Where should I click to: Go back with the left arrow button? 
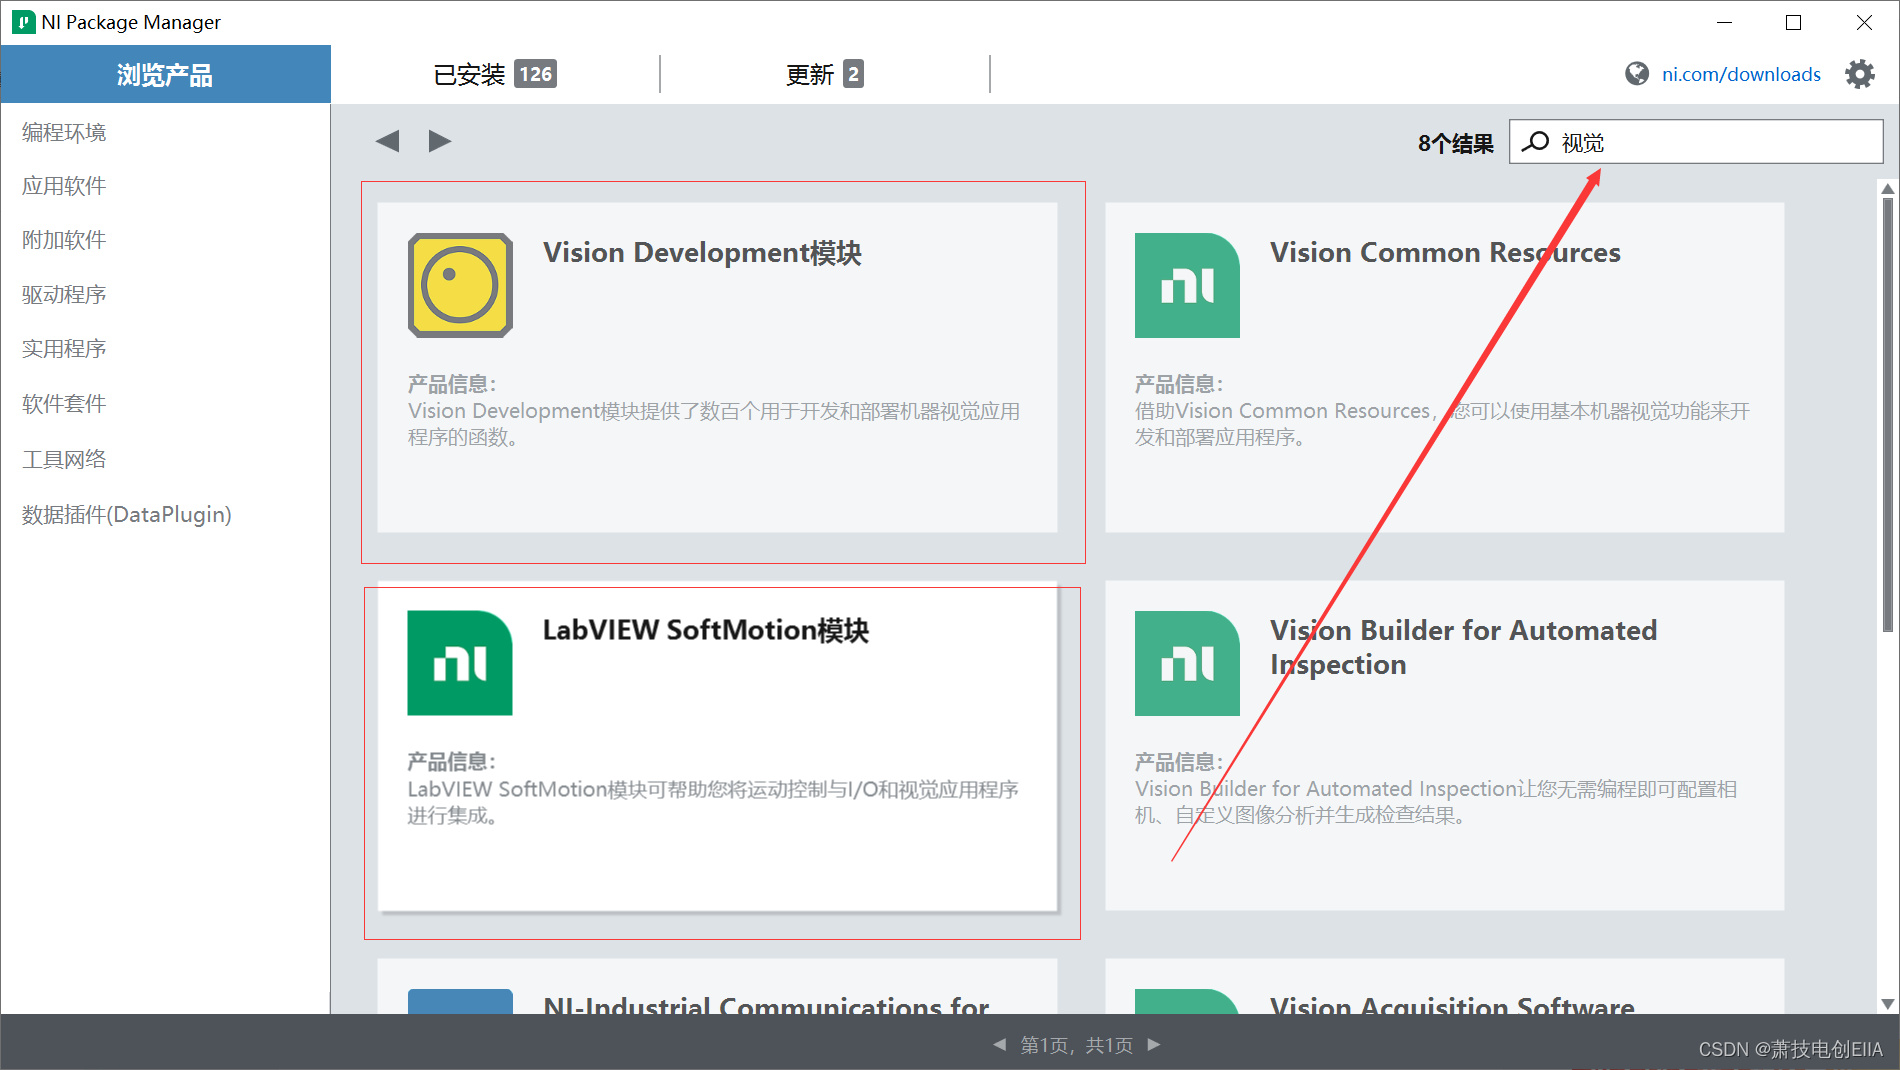[388, 141]
